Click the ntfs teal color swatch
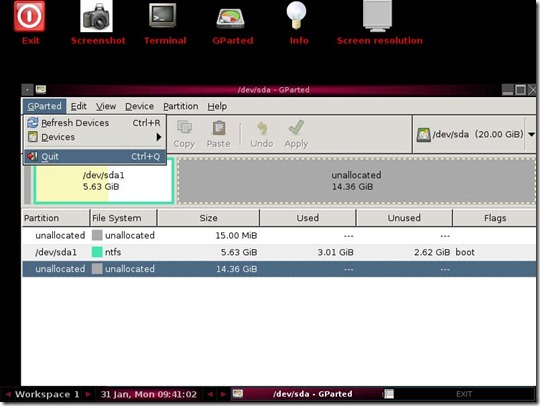 point(97,252)
